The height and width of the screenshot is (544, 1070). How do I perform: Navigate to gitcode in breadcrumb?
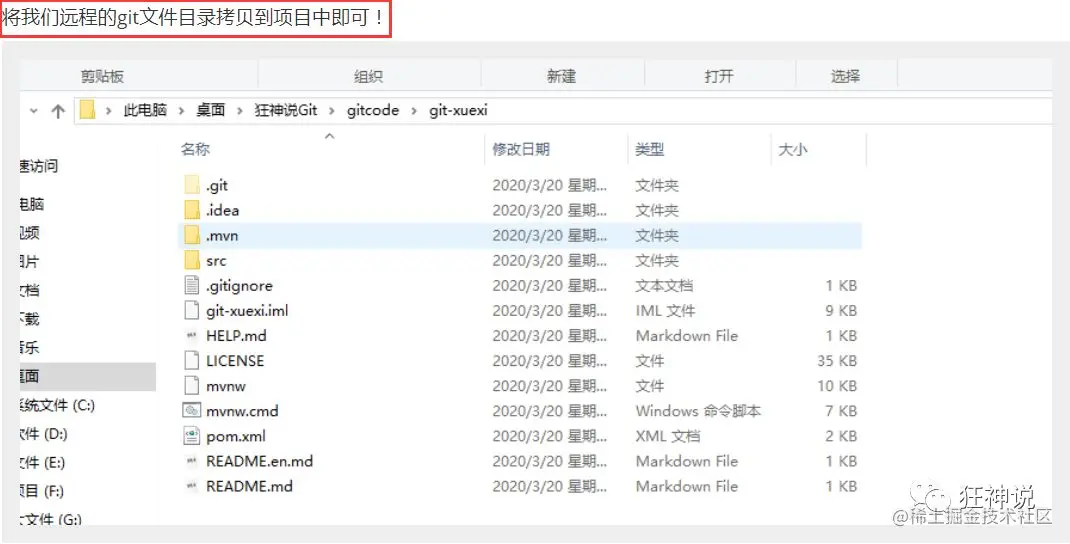pyautogui.click(x=373, y=111)
